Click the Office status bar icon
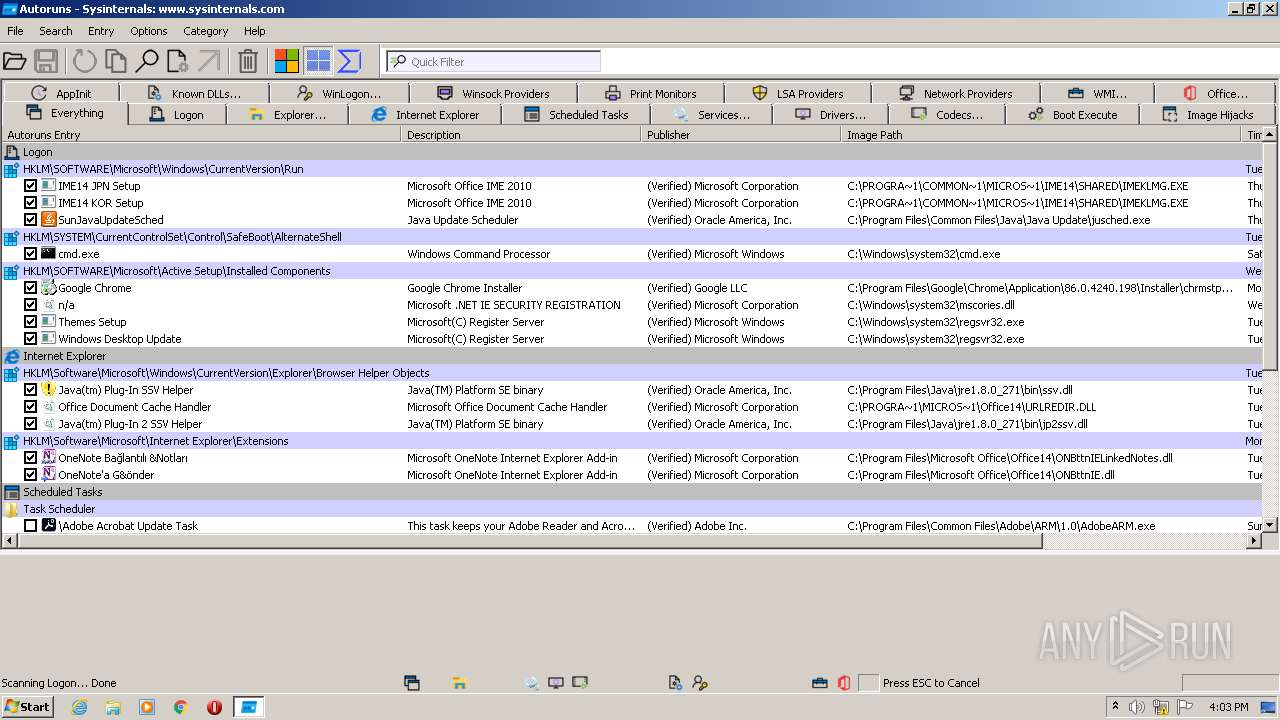Viewport: 1280px width, 720px height. (x=844, y=683)
